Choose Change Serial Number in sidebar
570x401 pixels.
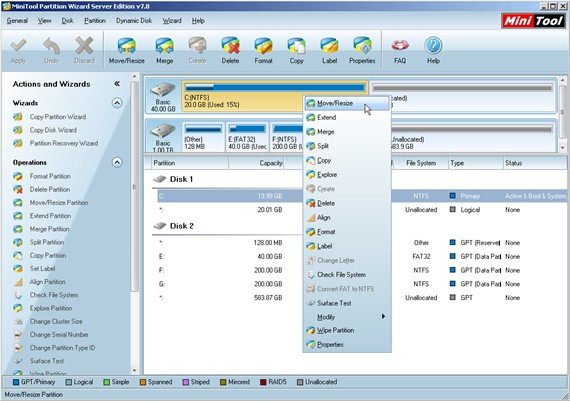pos(59,334)
